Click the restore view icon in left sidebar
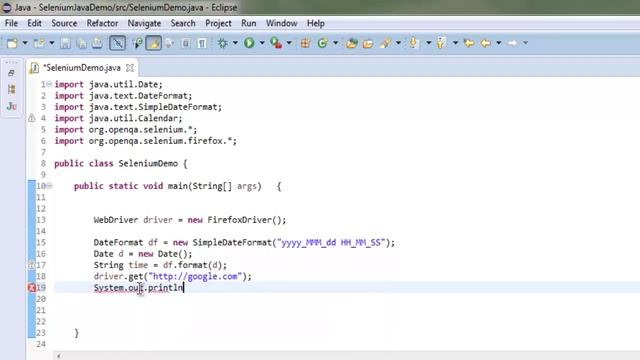This screenshot has width=640, height=360. pyautogui.click(x=11, y=73)
